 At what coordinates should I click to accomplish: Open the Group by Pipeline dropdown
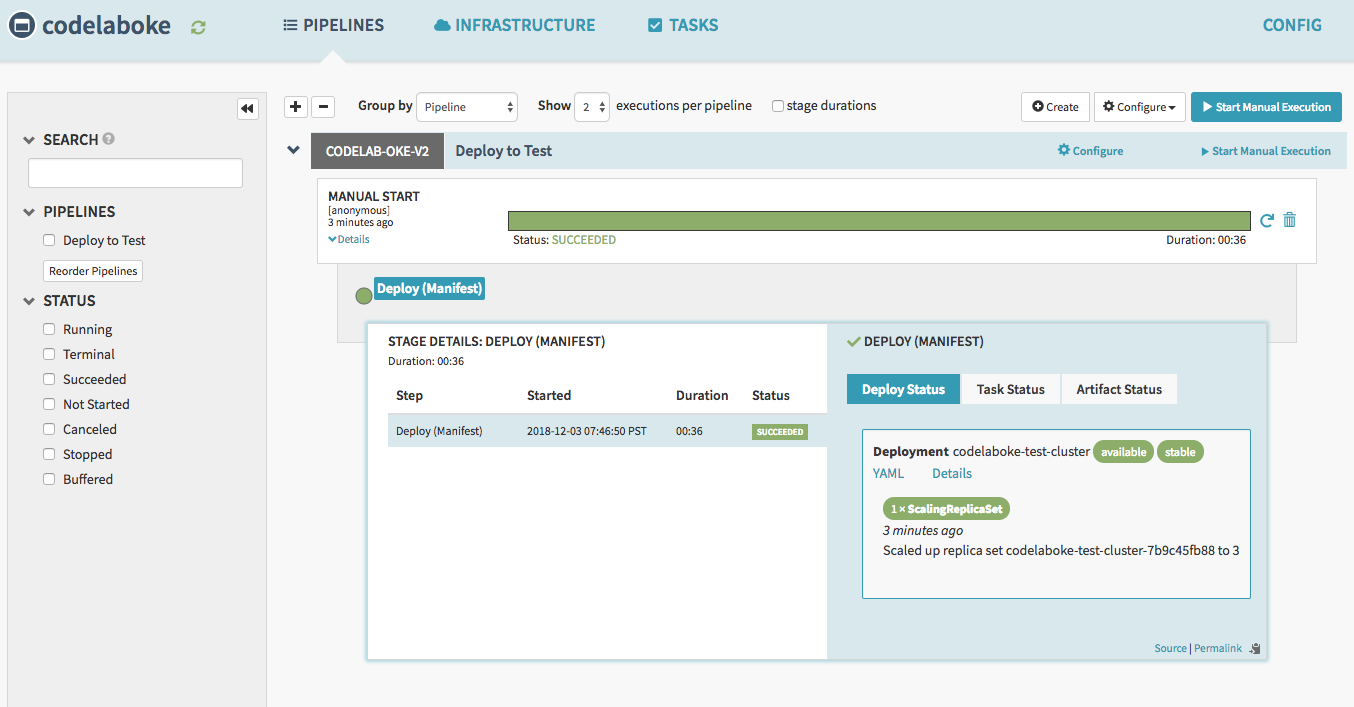pyautogui.click(x=467, y=107)
